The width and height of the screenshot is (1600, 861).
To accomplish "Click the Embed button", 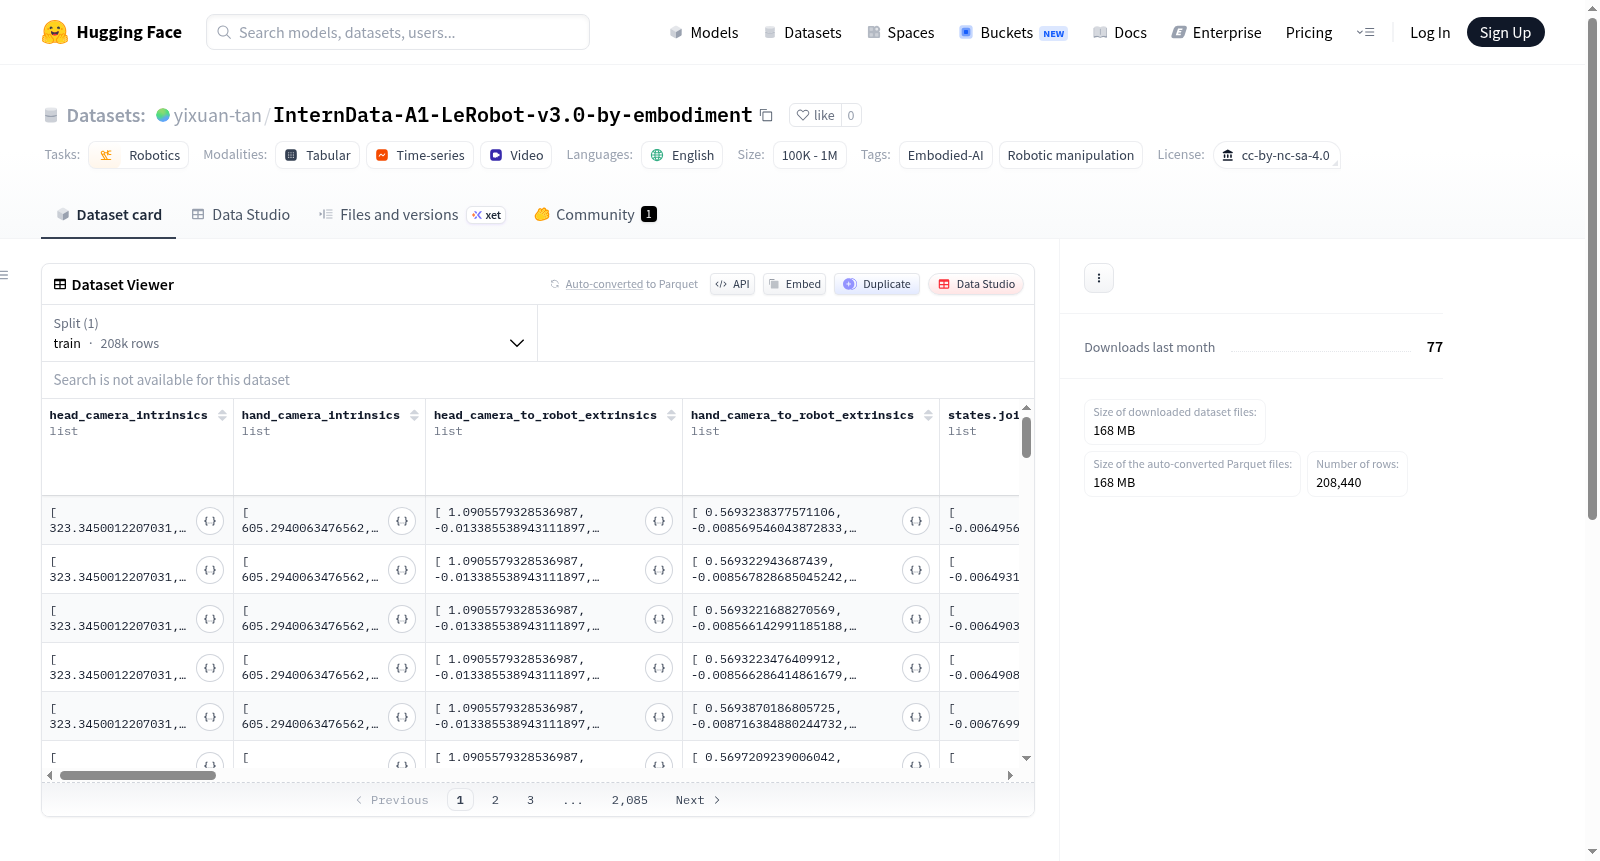I will coord(795,284).
